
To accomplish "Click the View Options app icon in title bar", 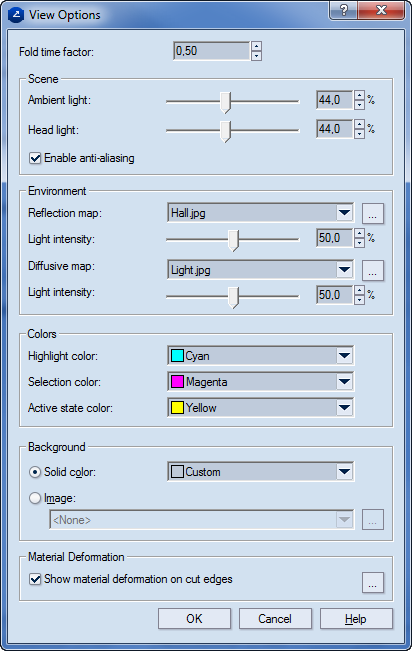I will pos(16,15).
